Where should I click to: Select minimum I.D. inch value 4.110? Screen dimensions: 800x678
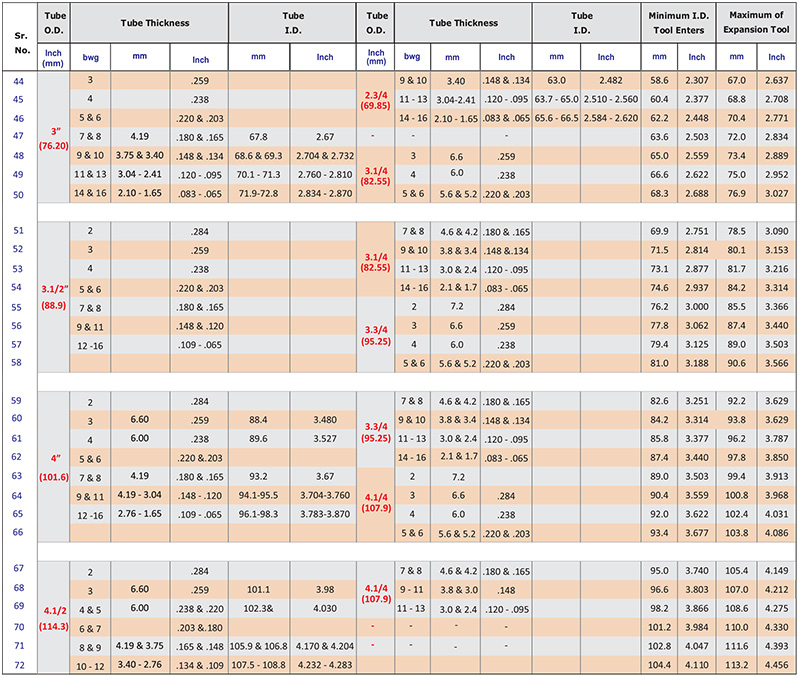(696, 665)
